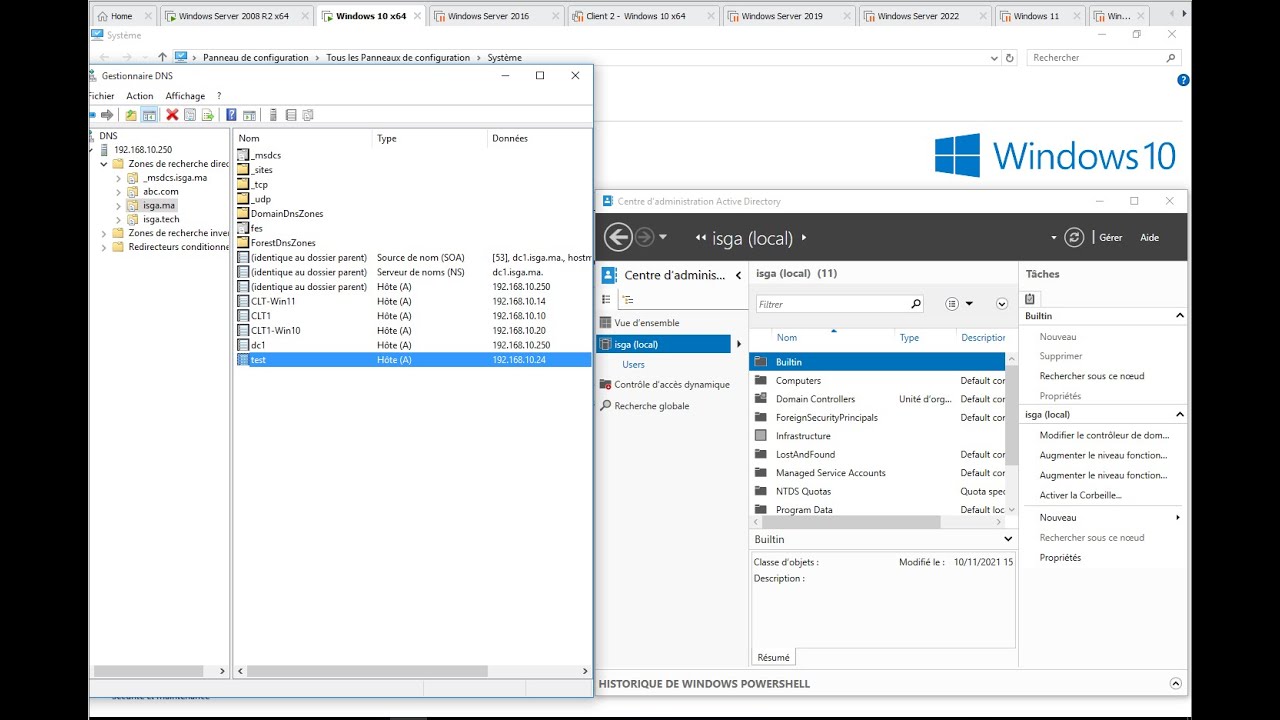The width and height of the screenshot is (1280, 720).
Task: Click the Domain Controllers container icon
Action: (x=760, y=399)
